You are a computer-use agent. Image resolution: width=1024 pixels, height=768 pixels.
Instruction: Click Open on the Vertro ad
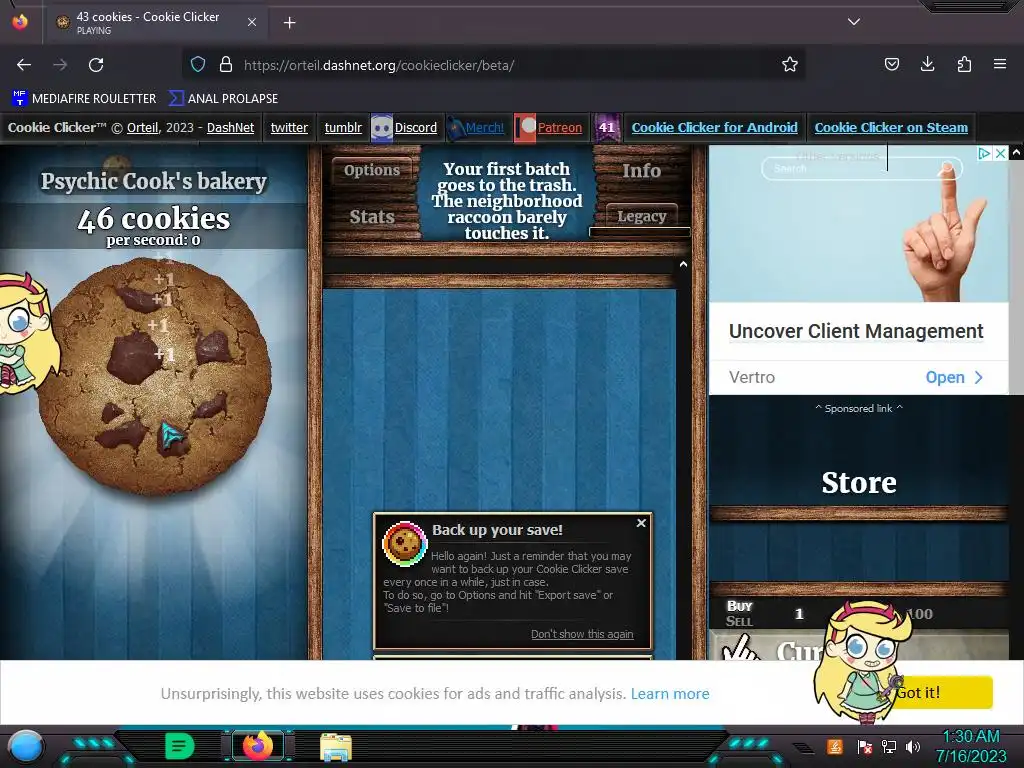953,377
